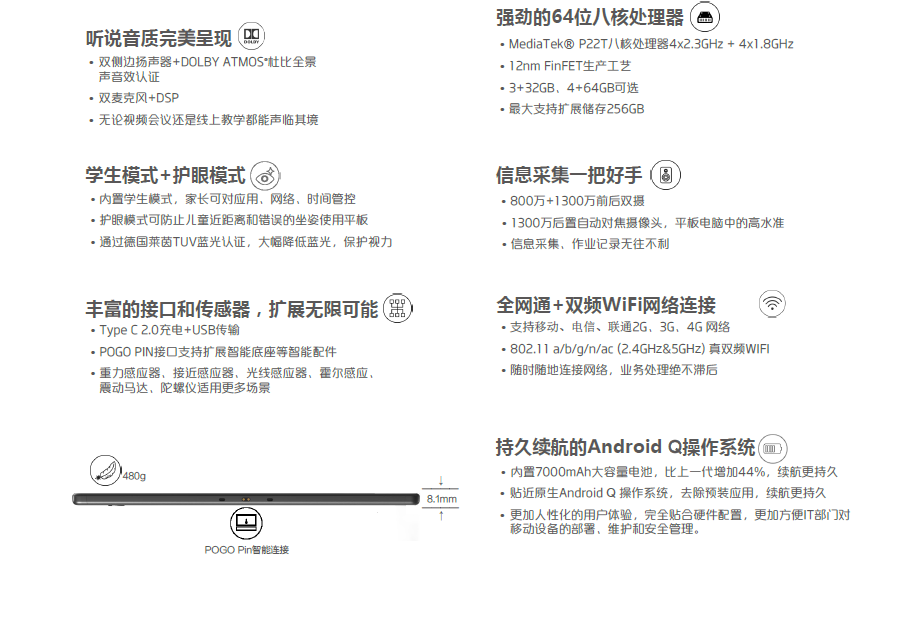Image resolution: width=908 pixels, height=617 pixels.
Task: Click the Type C 2.0充电+USB传输 bullet
Action: (x=169, y=330)
